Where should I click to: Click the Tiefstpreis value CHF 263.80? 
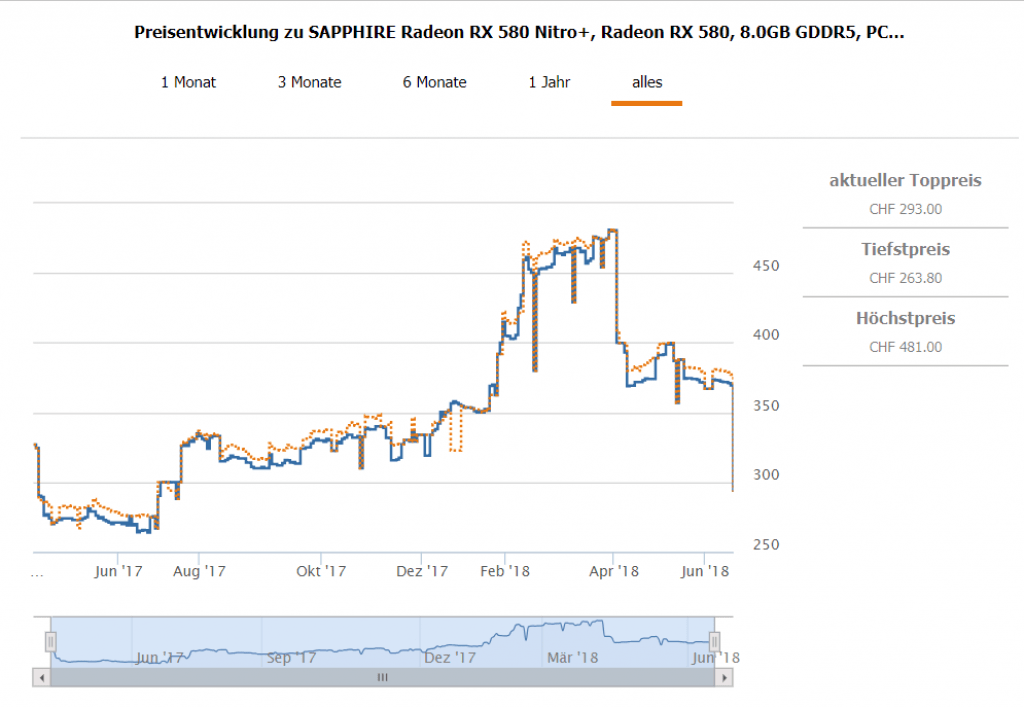[905, 278]
